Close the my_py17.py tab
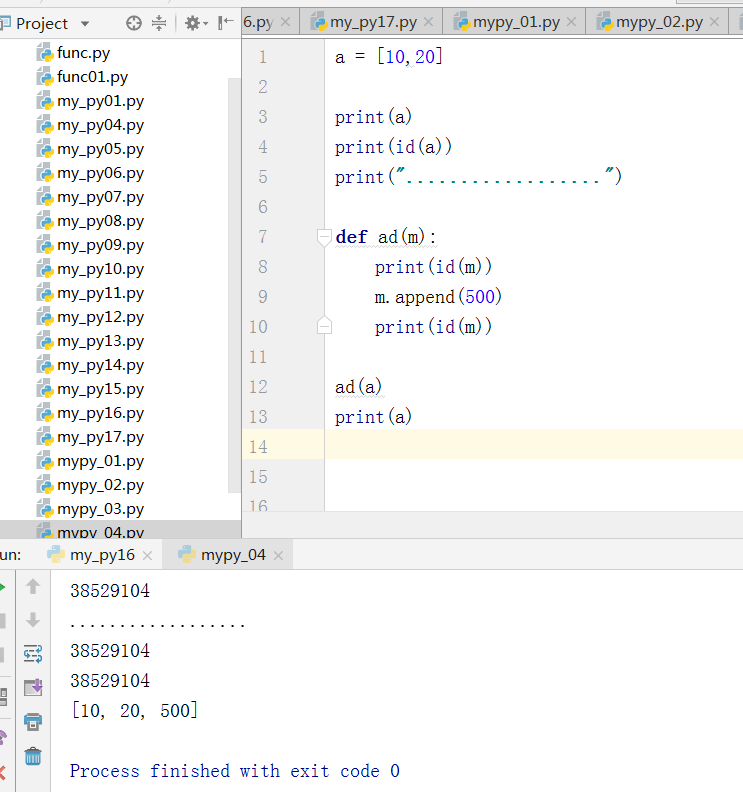The width and height of the screenshot is (743, 792). [428, 22]
